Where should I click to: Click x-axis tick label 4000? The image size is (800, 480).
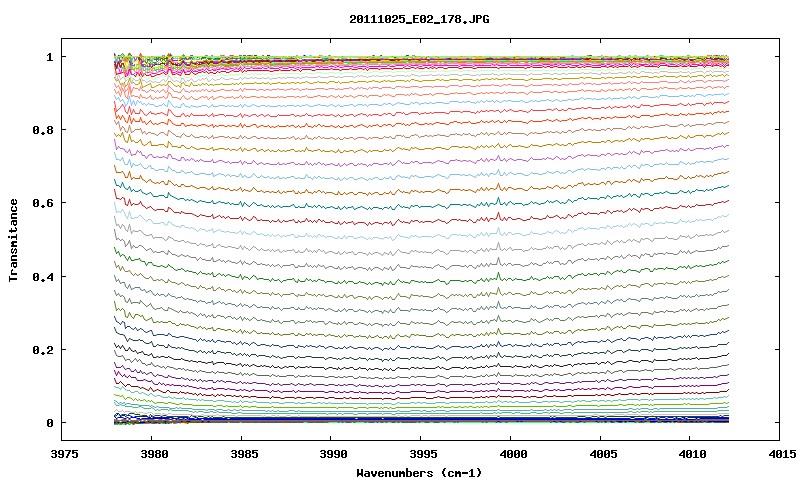513,454
